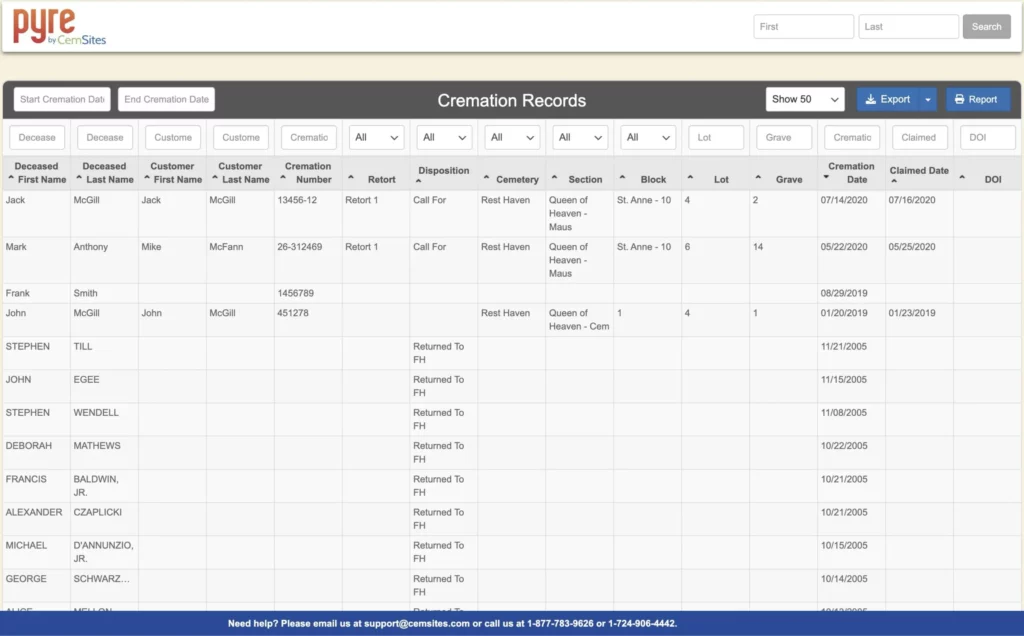This screenshot has width=1024, height=636.
Task: Sort by Cremation Number arrow
Action: 283,178
